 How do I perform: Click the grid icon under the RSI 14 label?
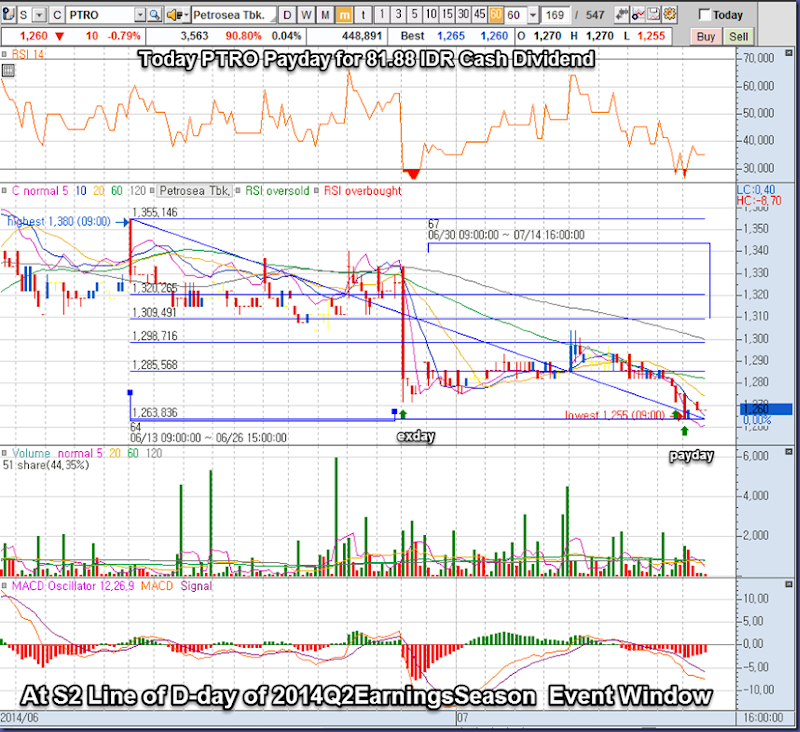click(x=8, y=70)
